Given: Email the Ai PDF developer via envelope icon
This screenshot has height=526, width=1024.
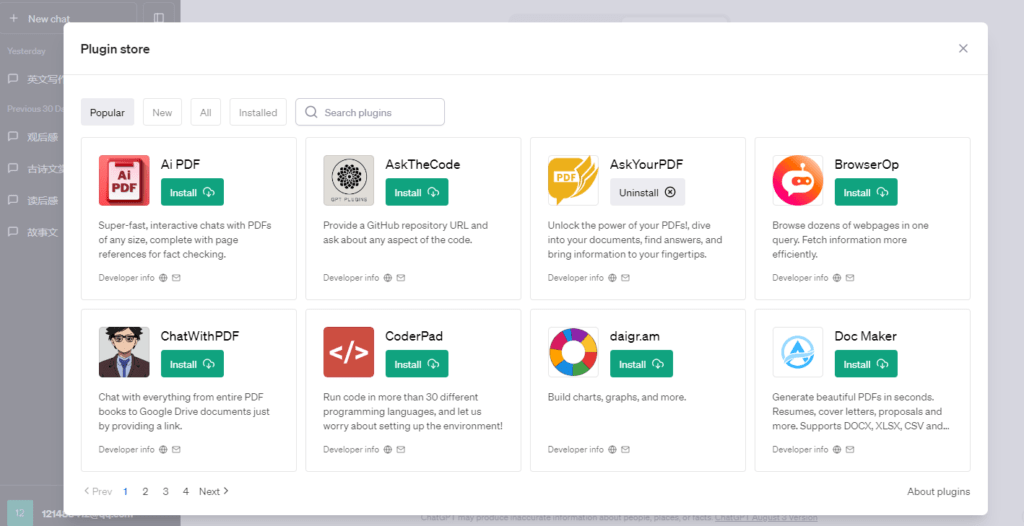Looking at the screenshot, I should [x=176, y=278].
